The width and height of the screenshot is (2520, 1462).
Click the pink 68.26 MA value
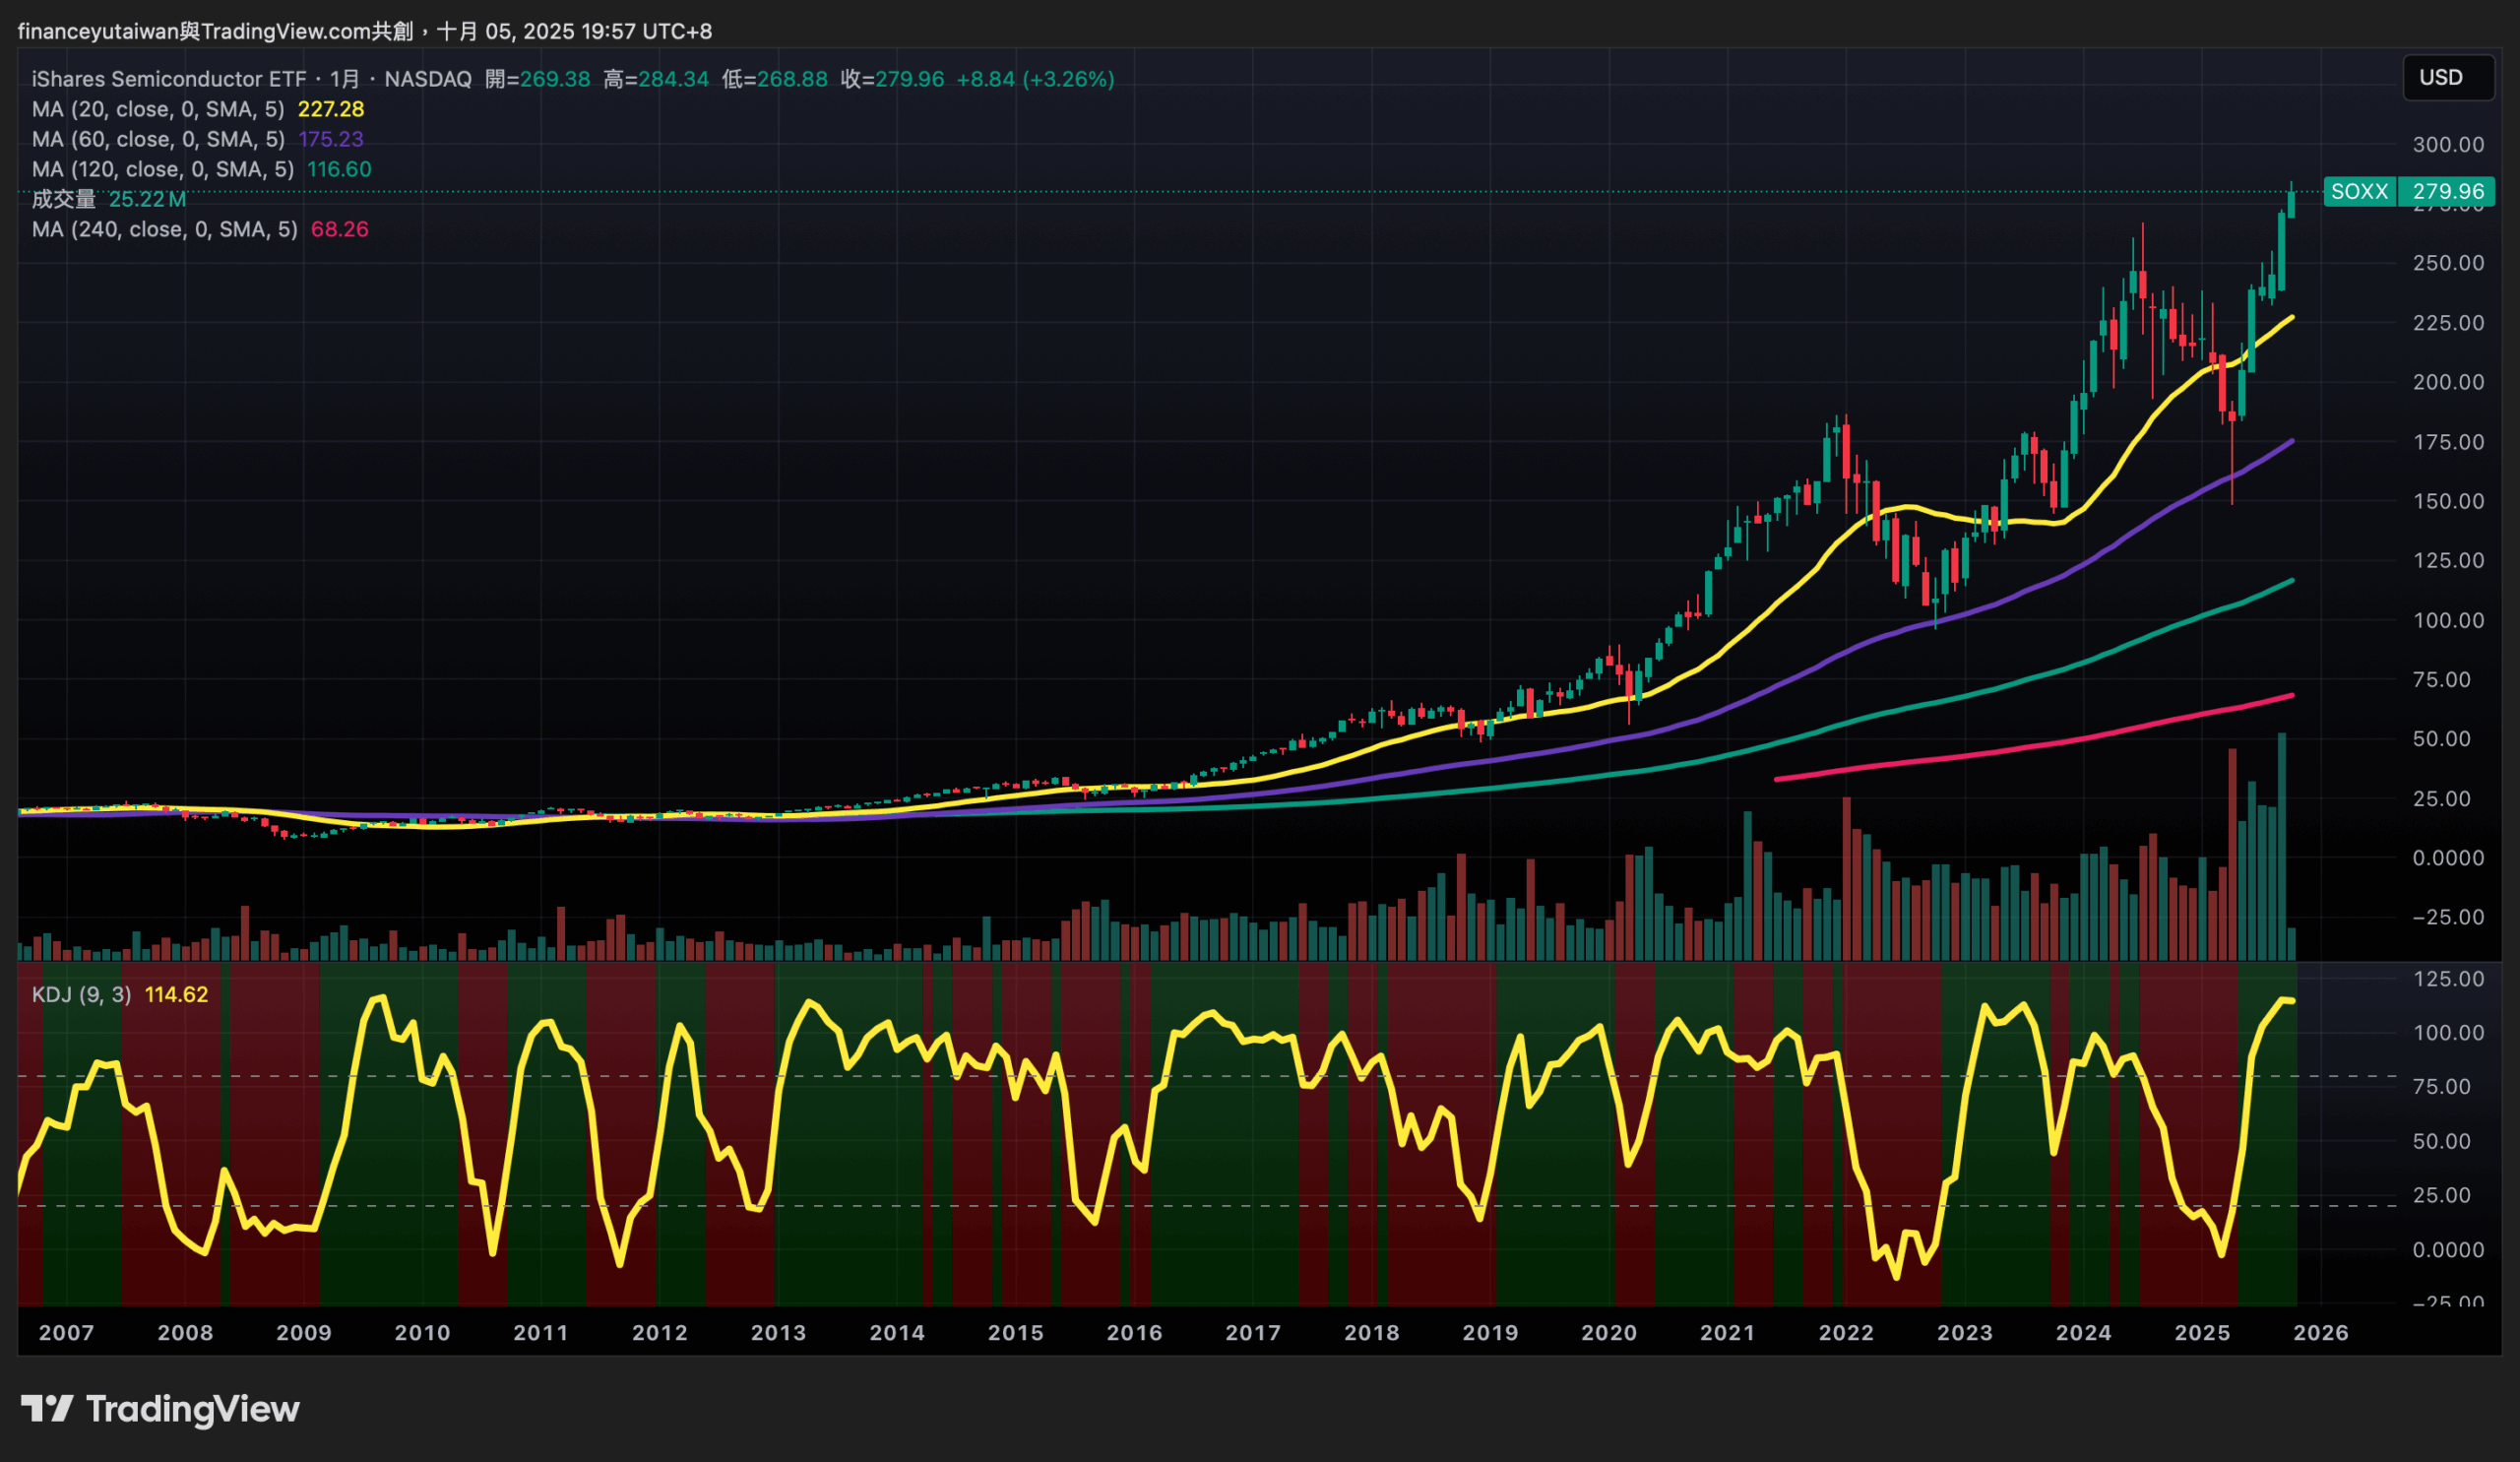pos(340,229)
